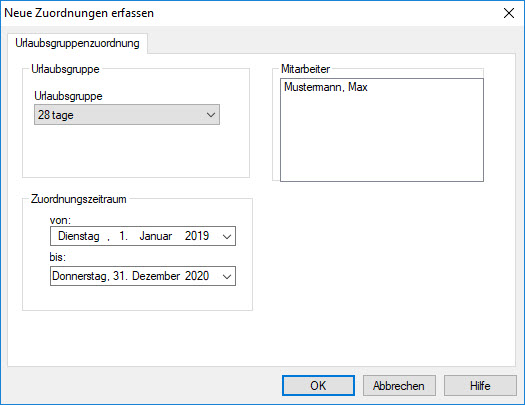
Task: Click empty area of the Mitarbeiter list box
Action: 382,141
